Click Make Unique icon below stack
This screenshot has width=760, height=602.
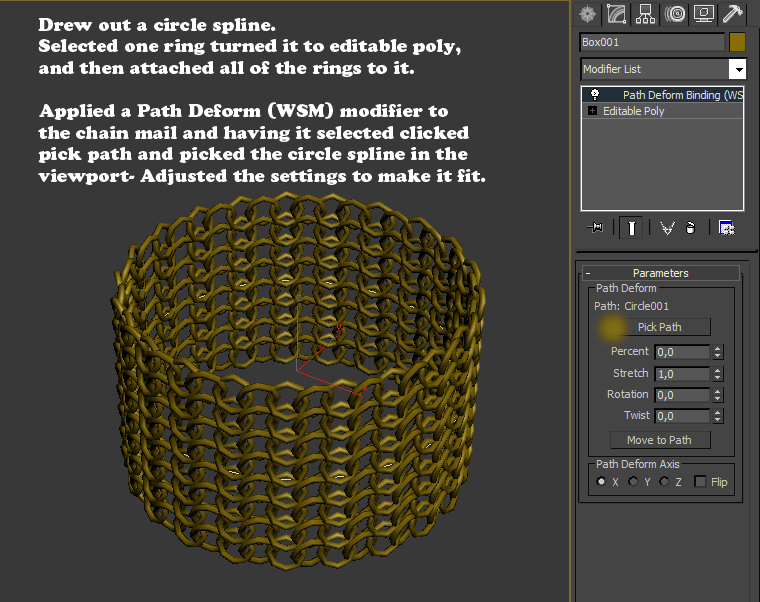(x=667, y=228)
